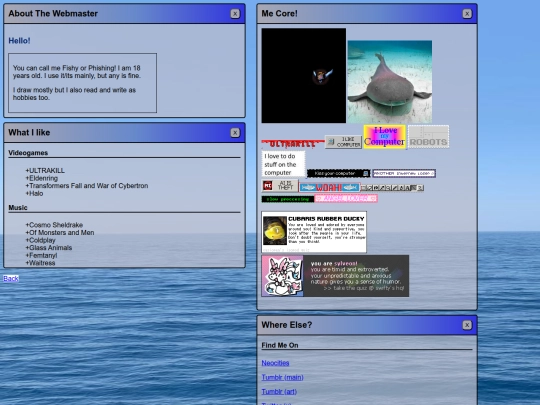Click the Where Else? title text

[x=287, y=325]
